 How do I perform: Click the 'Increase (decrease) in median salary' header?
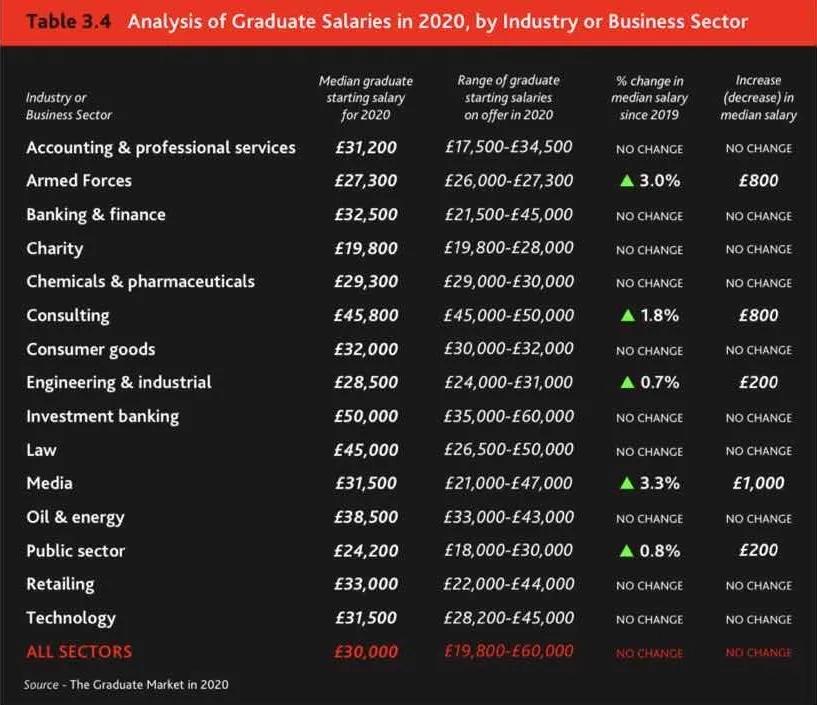tap(758, 97)
